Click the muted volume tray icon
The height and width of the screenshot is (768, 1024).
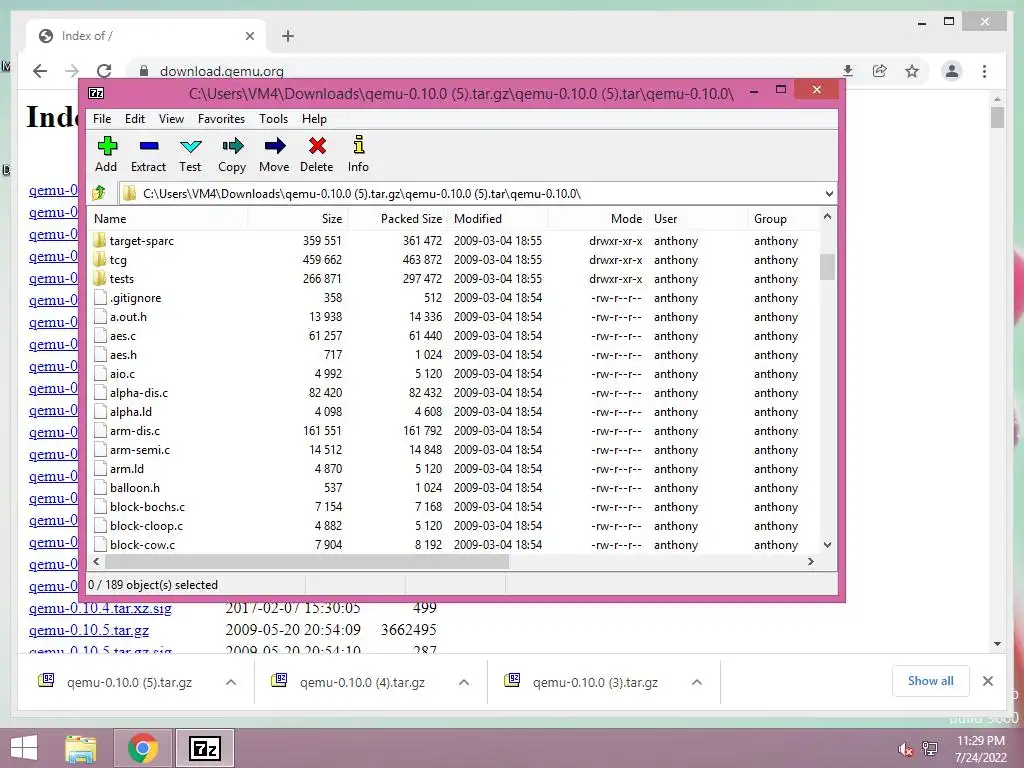click(x=905, y=749)
